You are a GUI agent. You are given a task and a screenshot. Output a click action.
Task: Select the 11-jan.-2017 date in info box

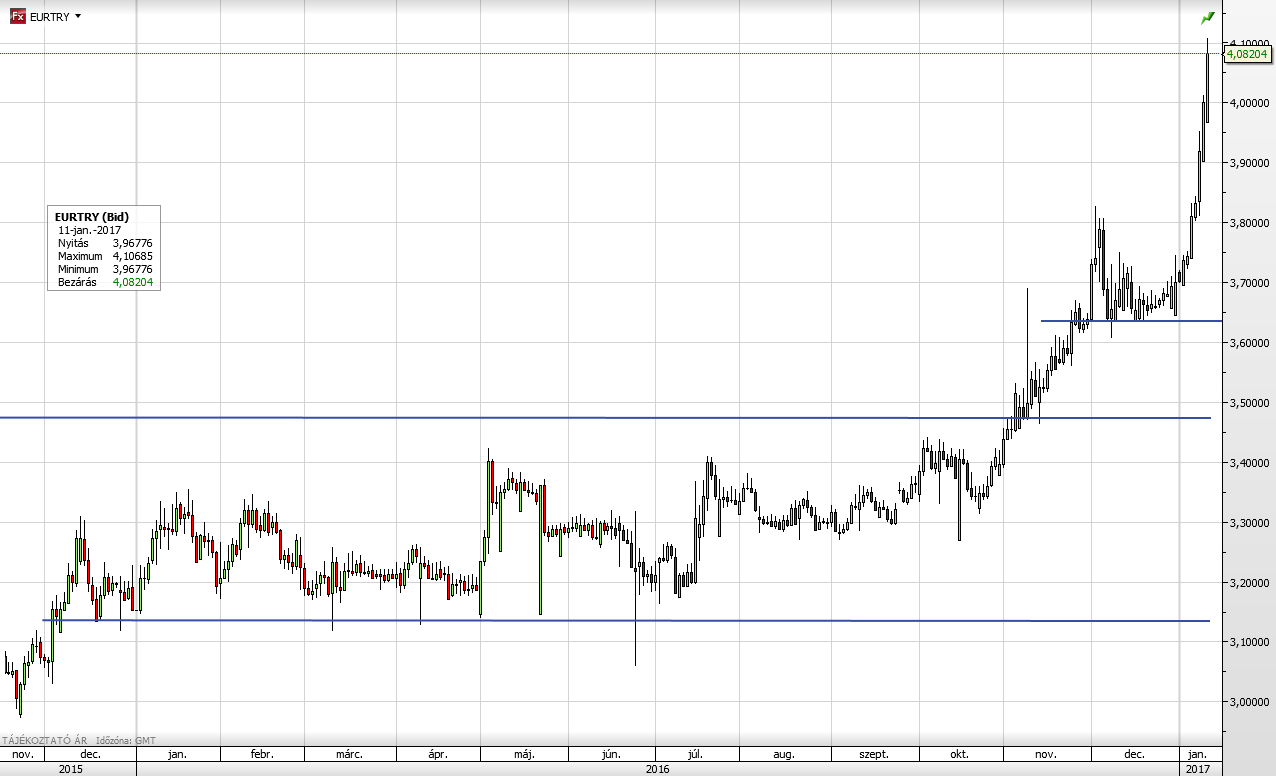click(90, 230)
